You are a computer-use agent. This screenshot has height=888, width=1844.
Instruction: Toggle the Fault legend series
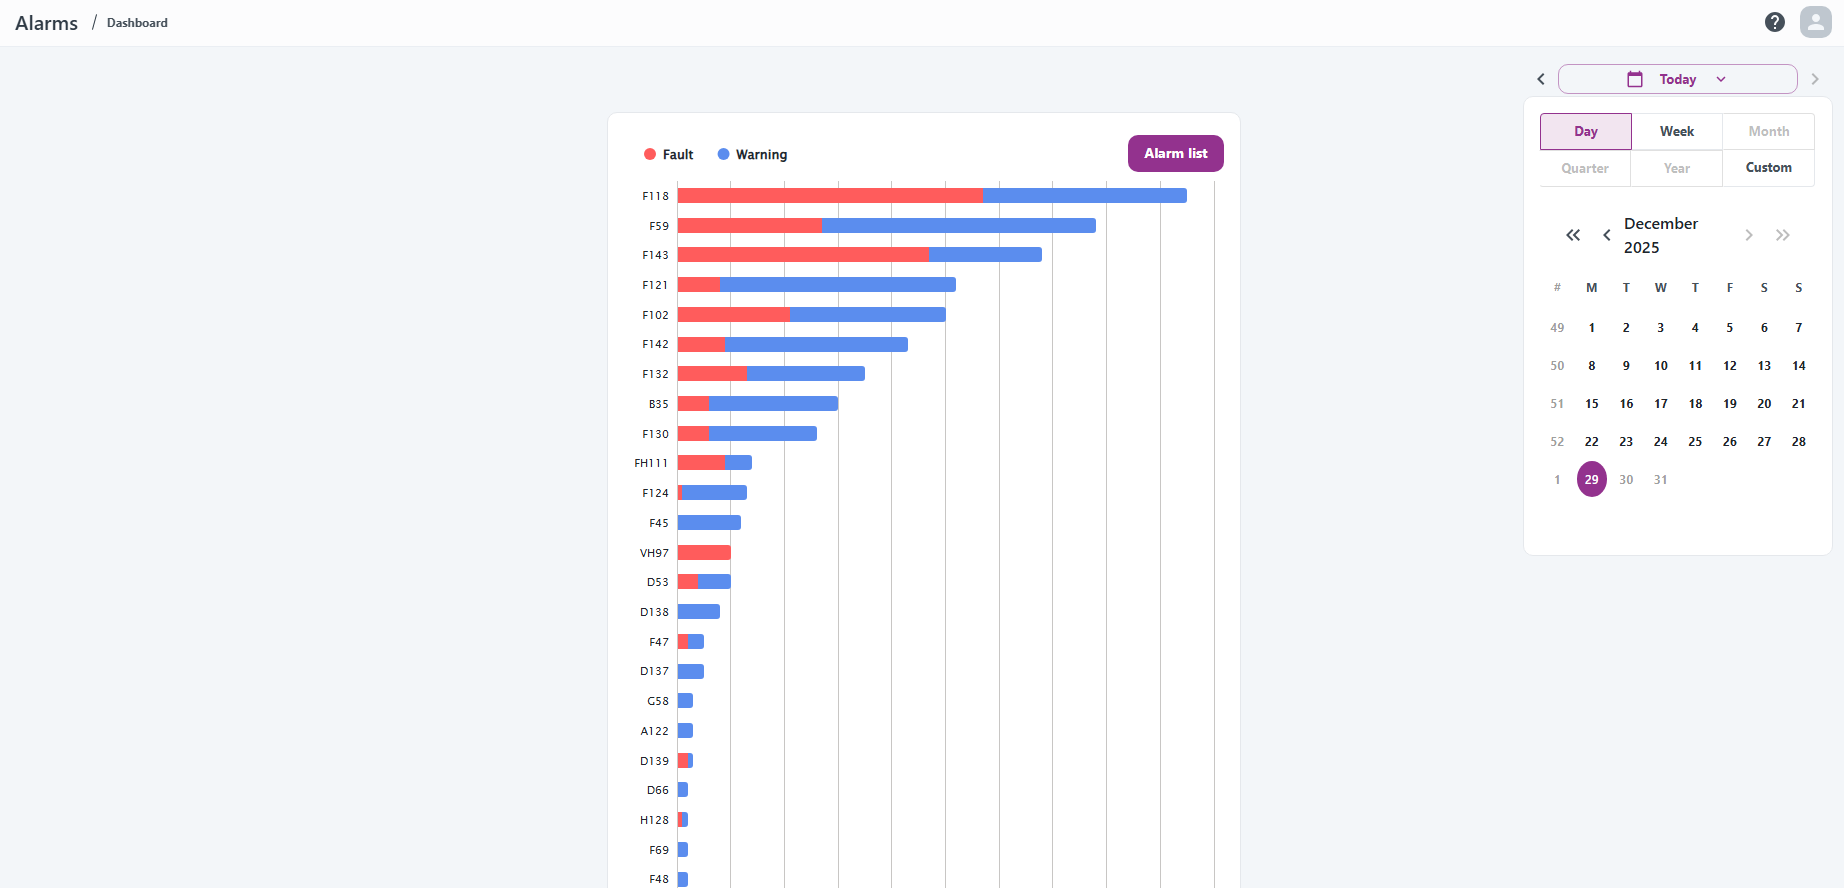[x=669, y=154]
